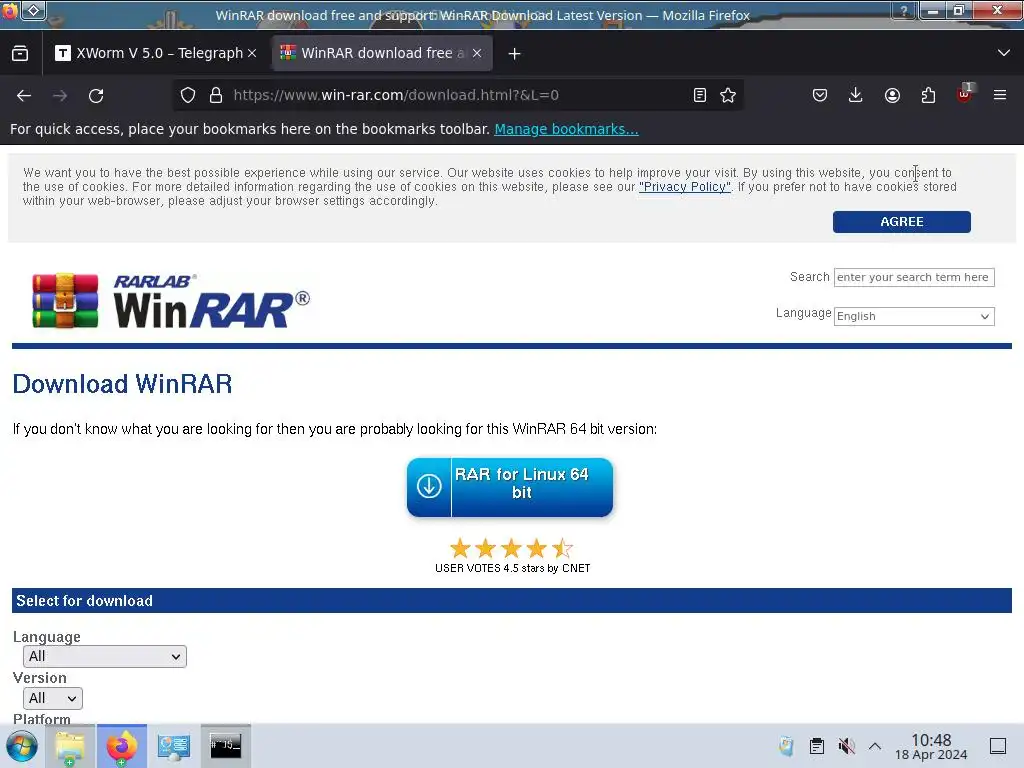Open the Privacy Policy link
The image size is (1024, 768).
pos(684,187)
